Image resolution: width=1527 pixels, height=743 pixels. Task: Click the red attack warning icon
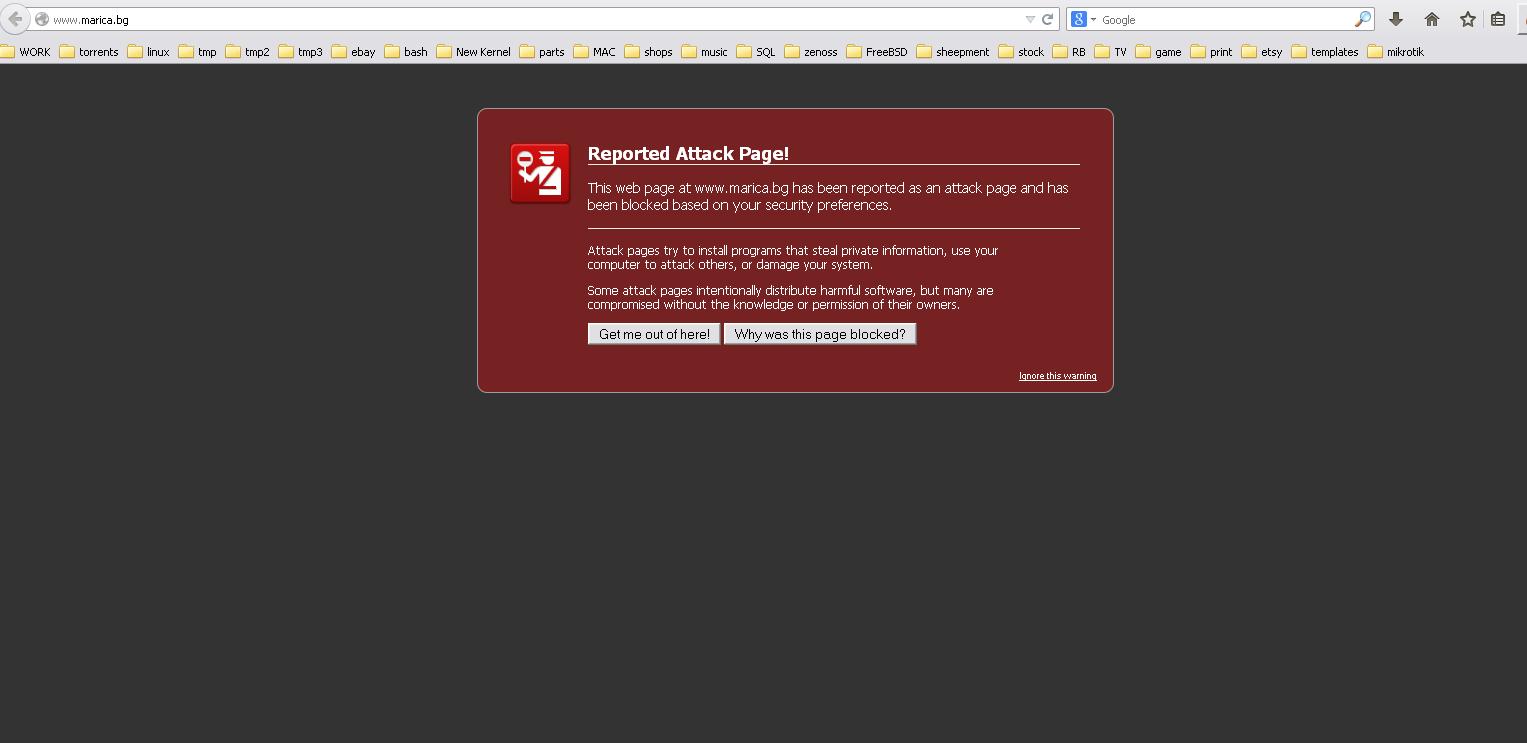tap(540, 173)
